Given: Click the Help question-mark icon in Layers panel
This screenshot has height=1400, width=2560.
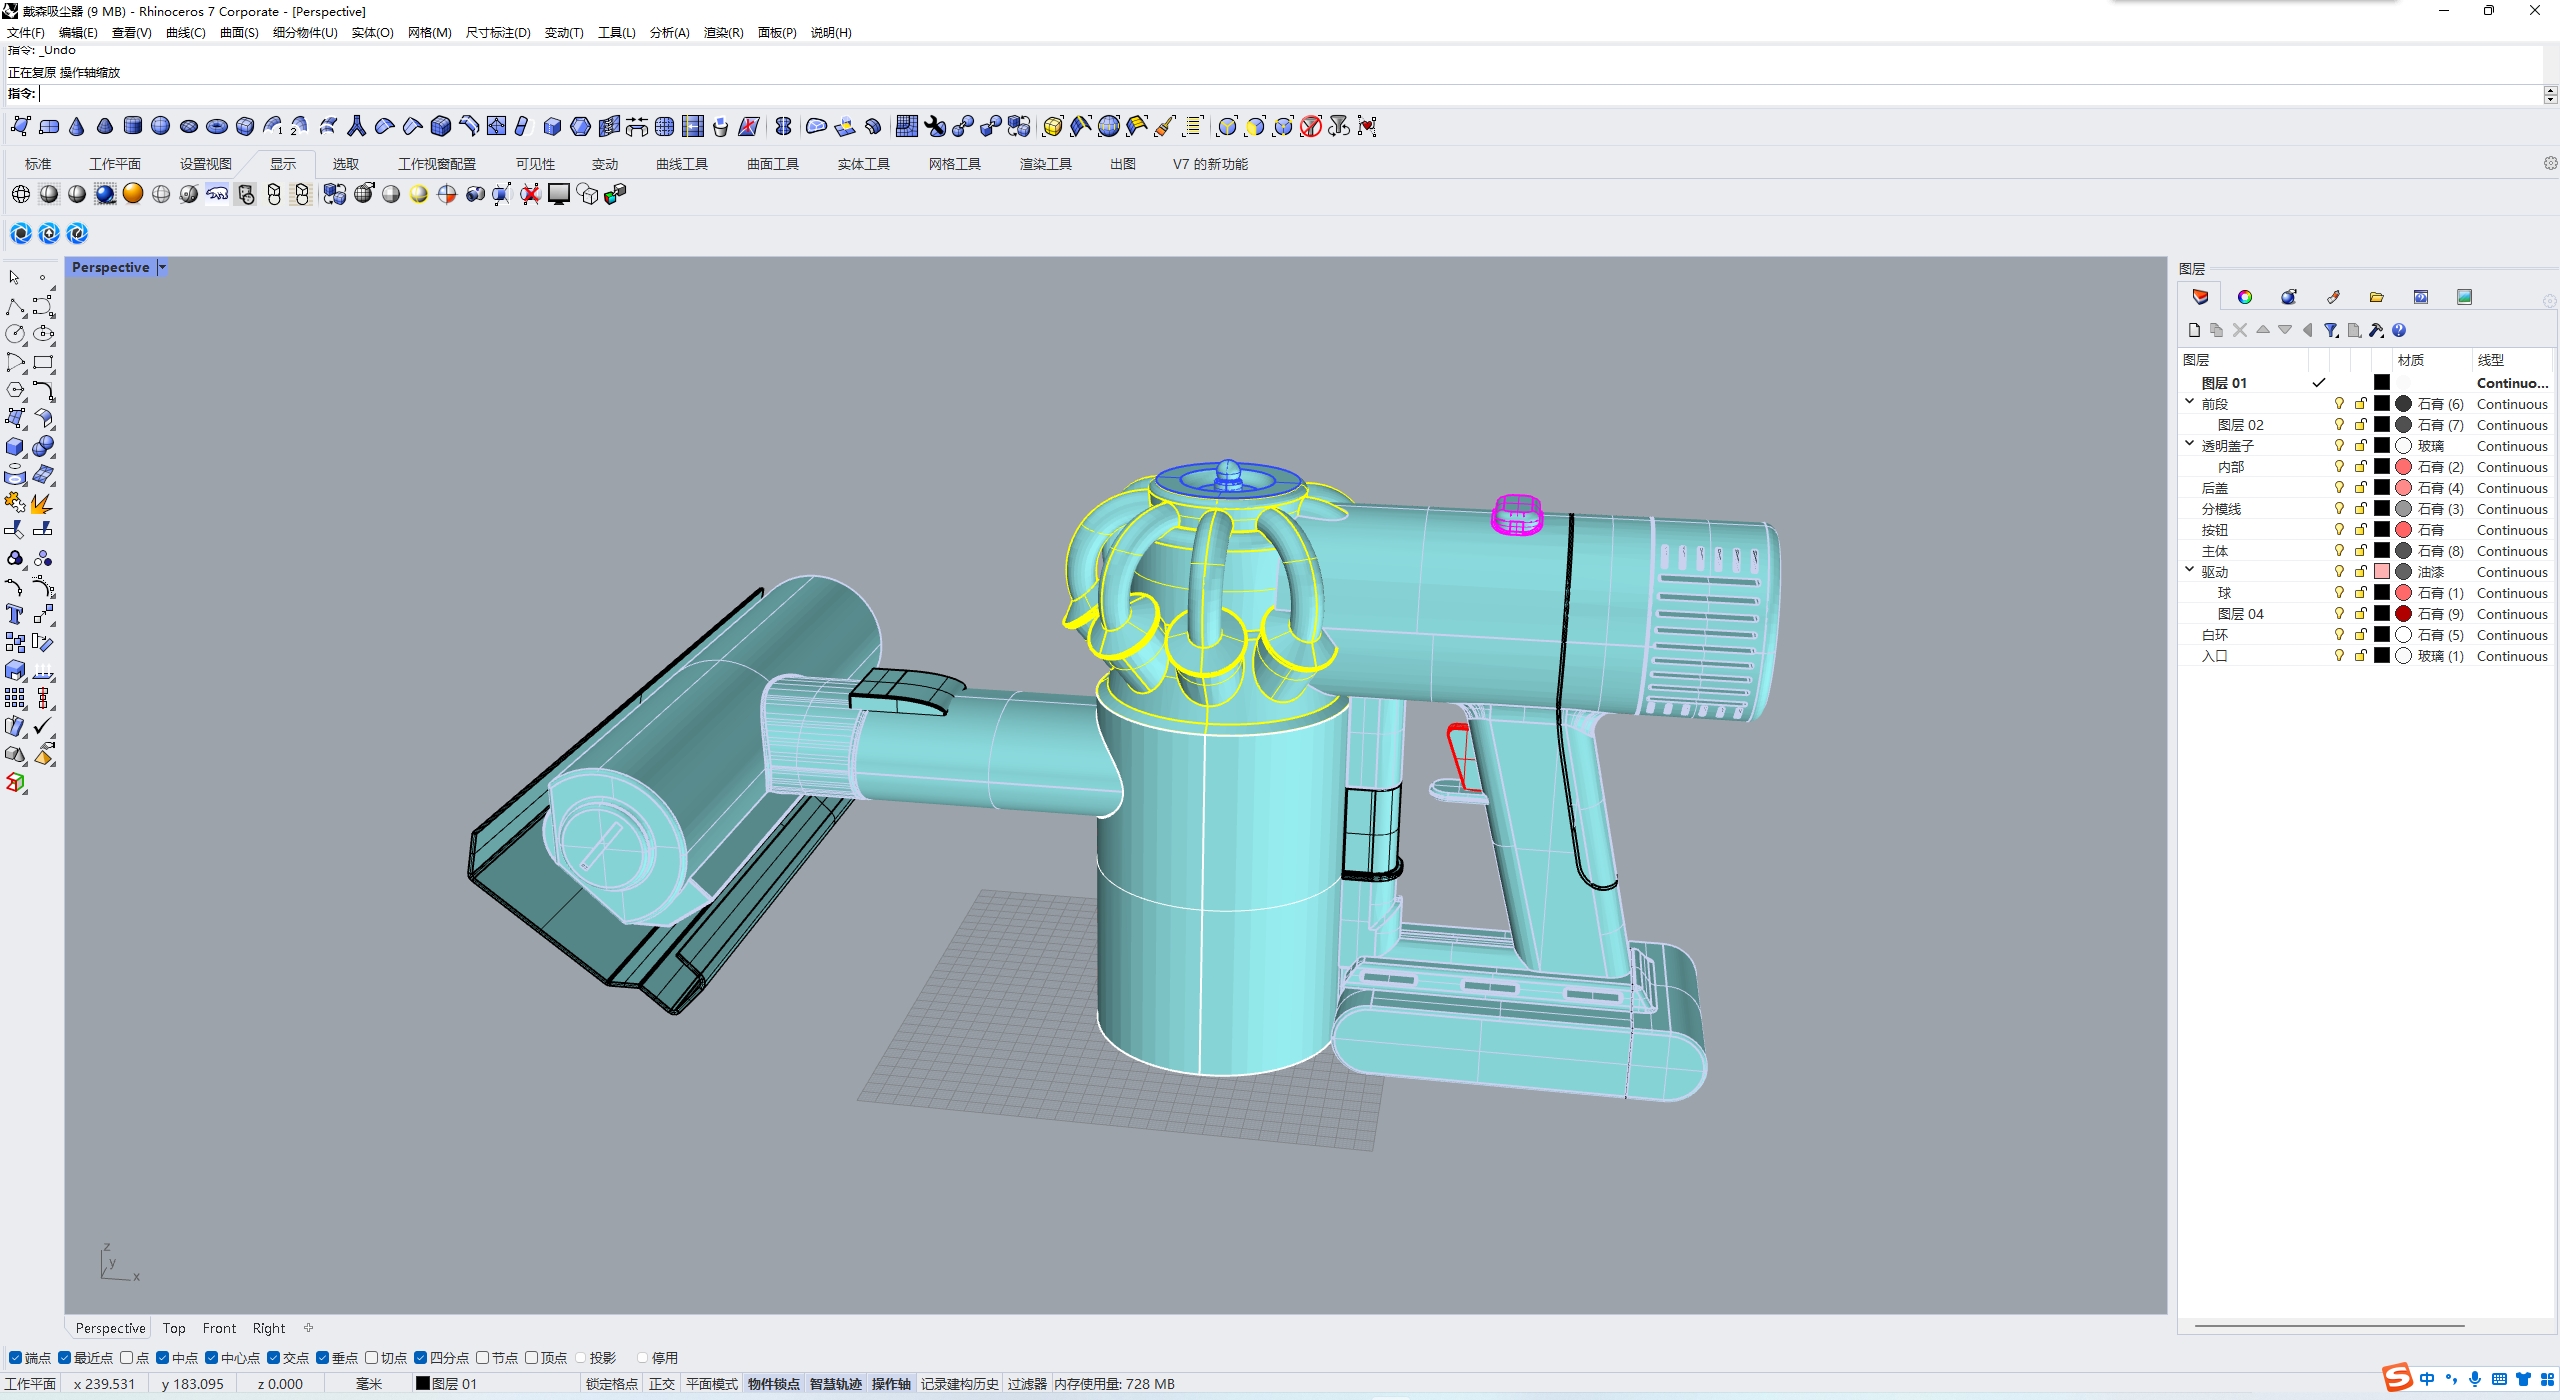Looking at the screenshot, I should [2401, 330].
